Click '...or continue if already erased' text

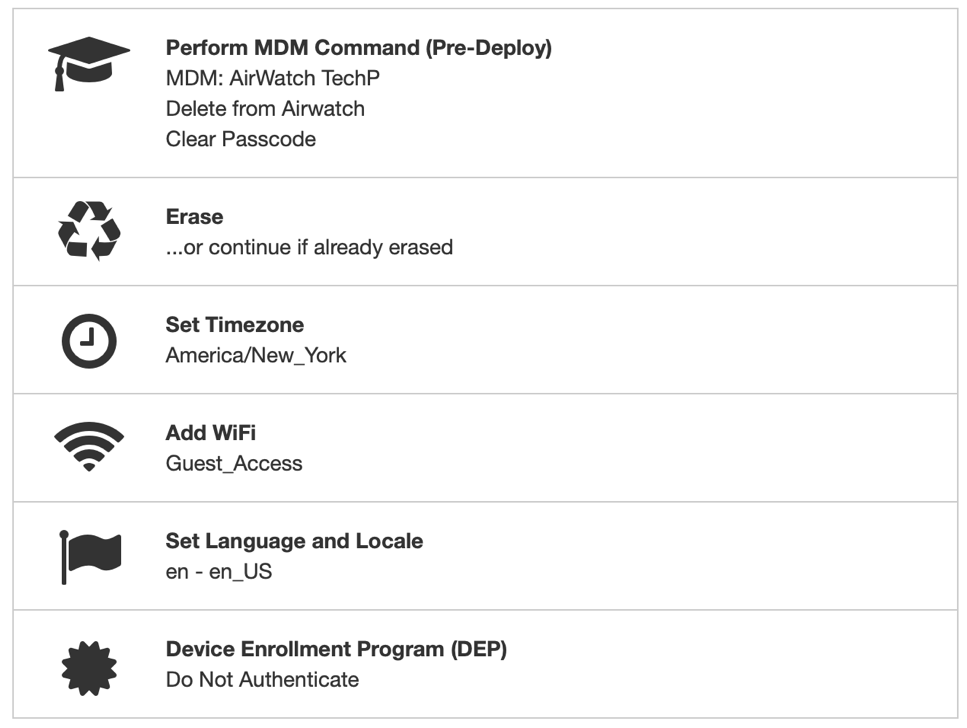click(309, 247)
